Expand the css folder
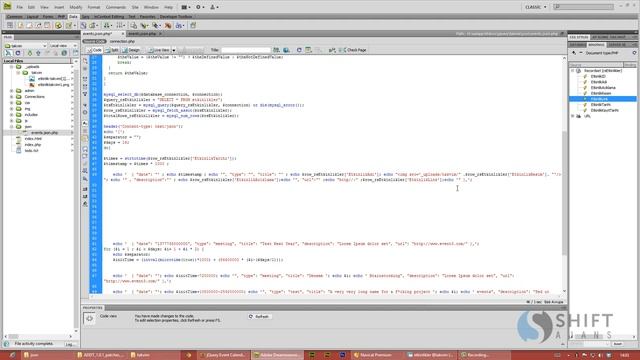Screen dimensions: 640x360 [11, 103]
